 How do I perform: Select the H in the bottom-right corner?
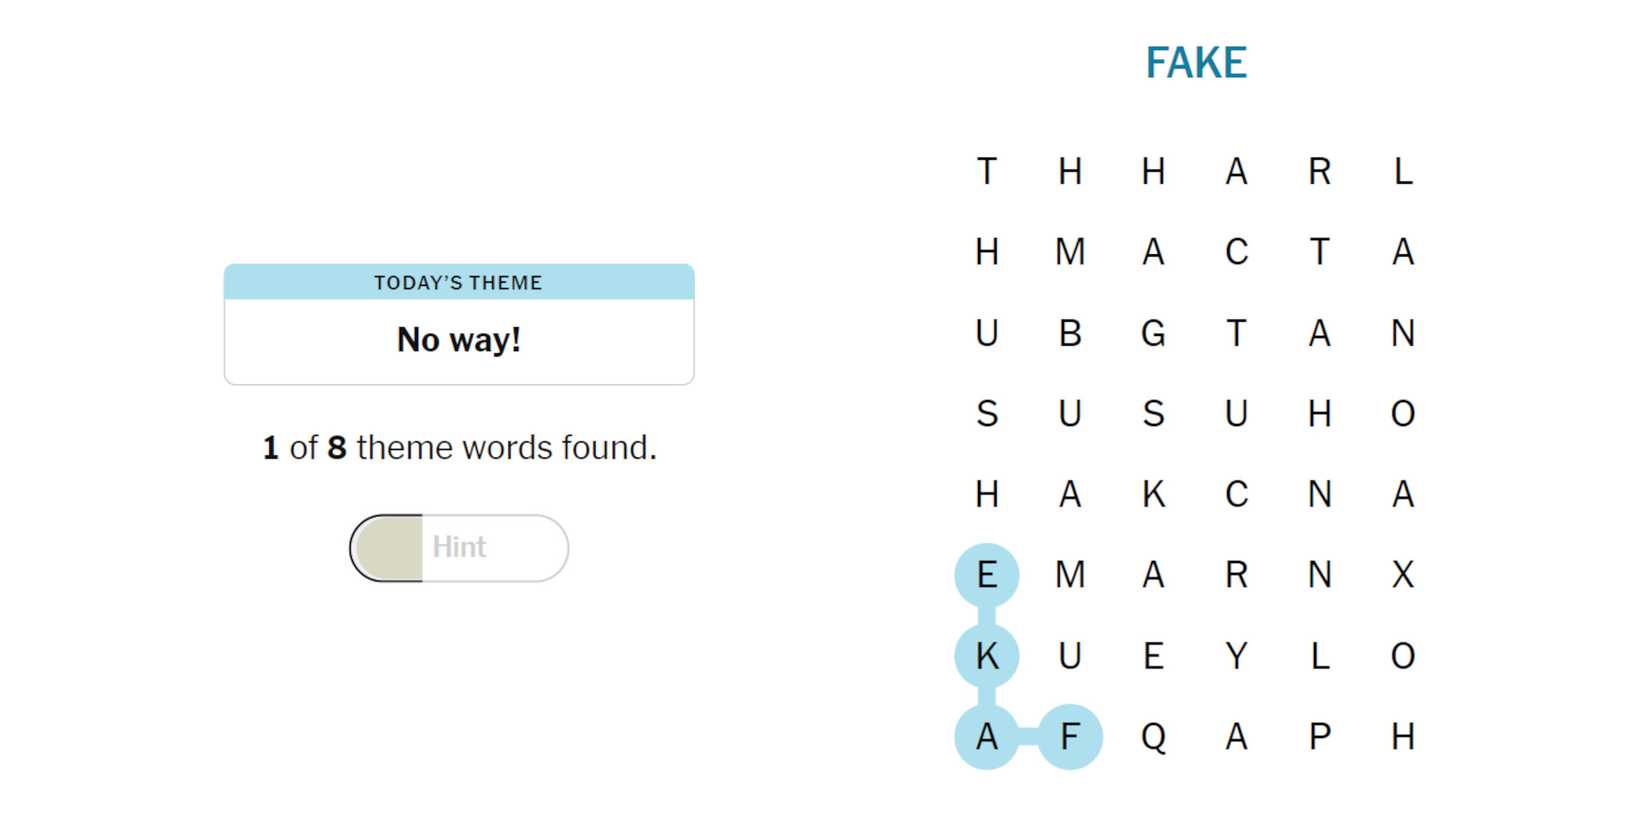(x=1403, y=737)
